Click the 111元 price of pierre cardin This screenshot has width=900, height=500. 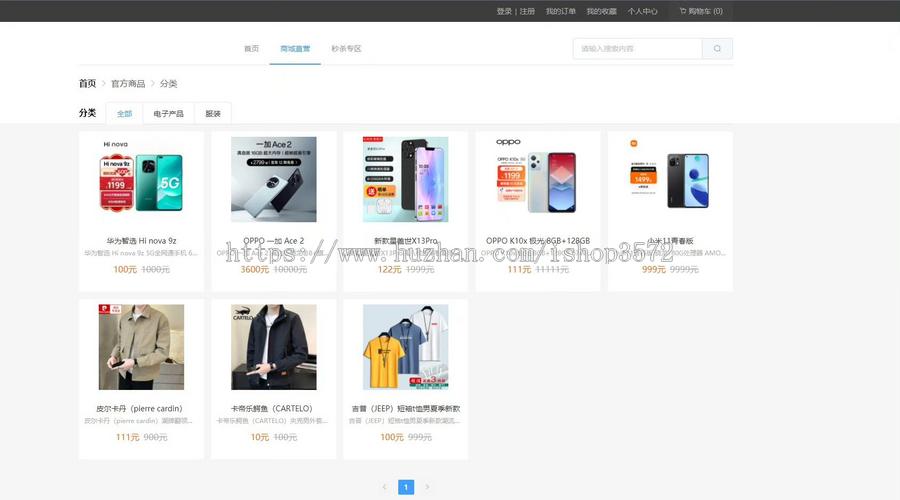[x=127, y=437]
